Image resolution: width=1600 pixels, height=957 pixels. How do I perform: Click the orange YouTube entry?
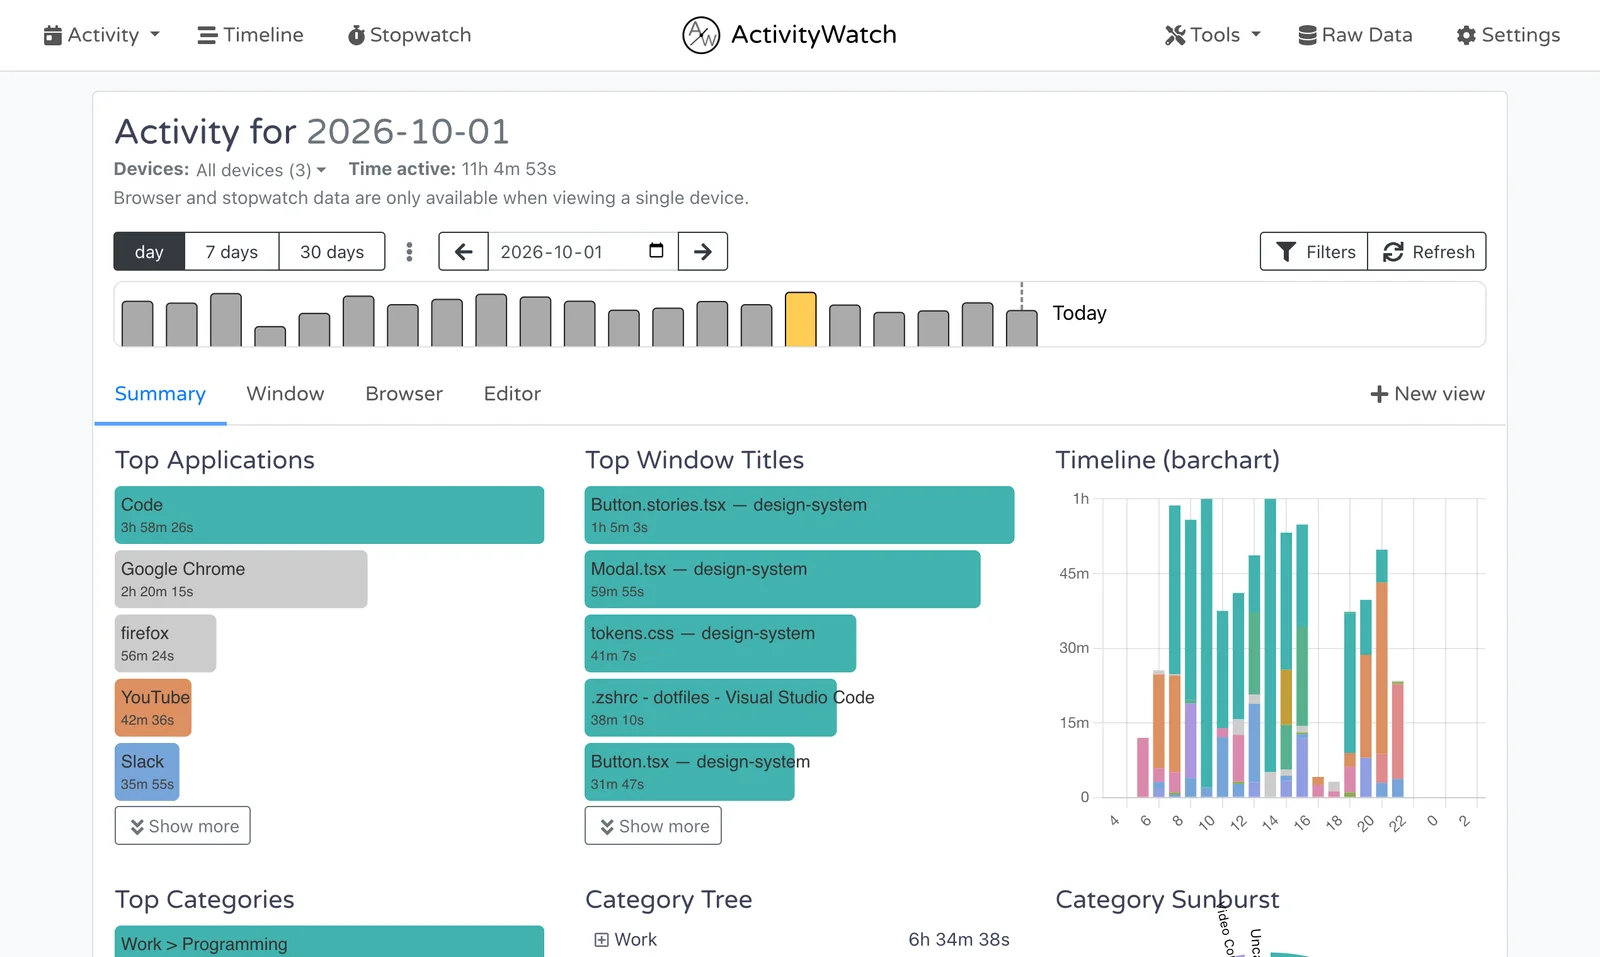(153, 707)
